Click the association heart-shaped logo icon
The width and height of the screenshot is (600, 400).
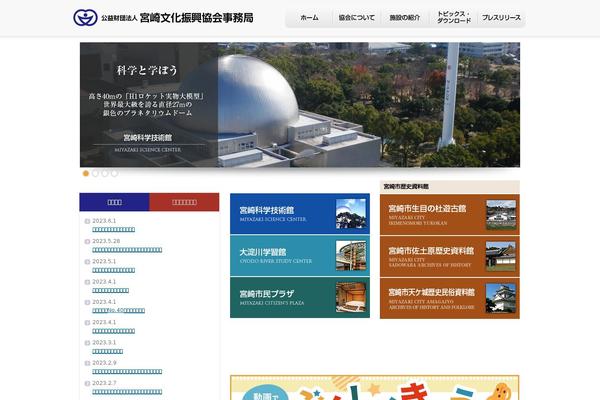point(85,18)
